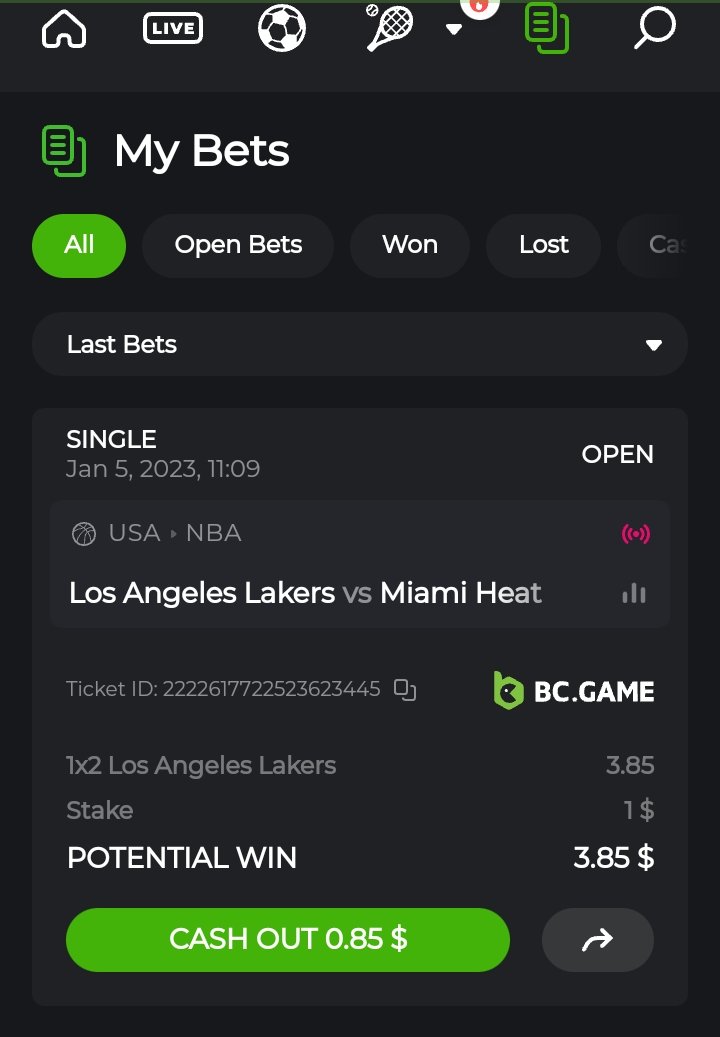
Task: Click the pink live broadcast indicator icon
Action: point(635,534)
